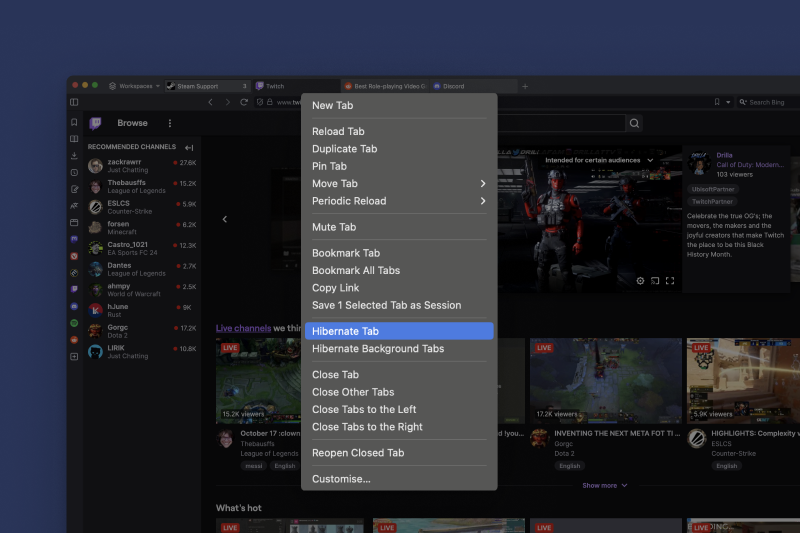
Task: Select the highlighted Hibernate Tab entry
Action: (399, 331)
